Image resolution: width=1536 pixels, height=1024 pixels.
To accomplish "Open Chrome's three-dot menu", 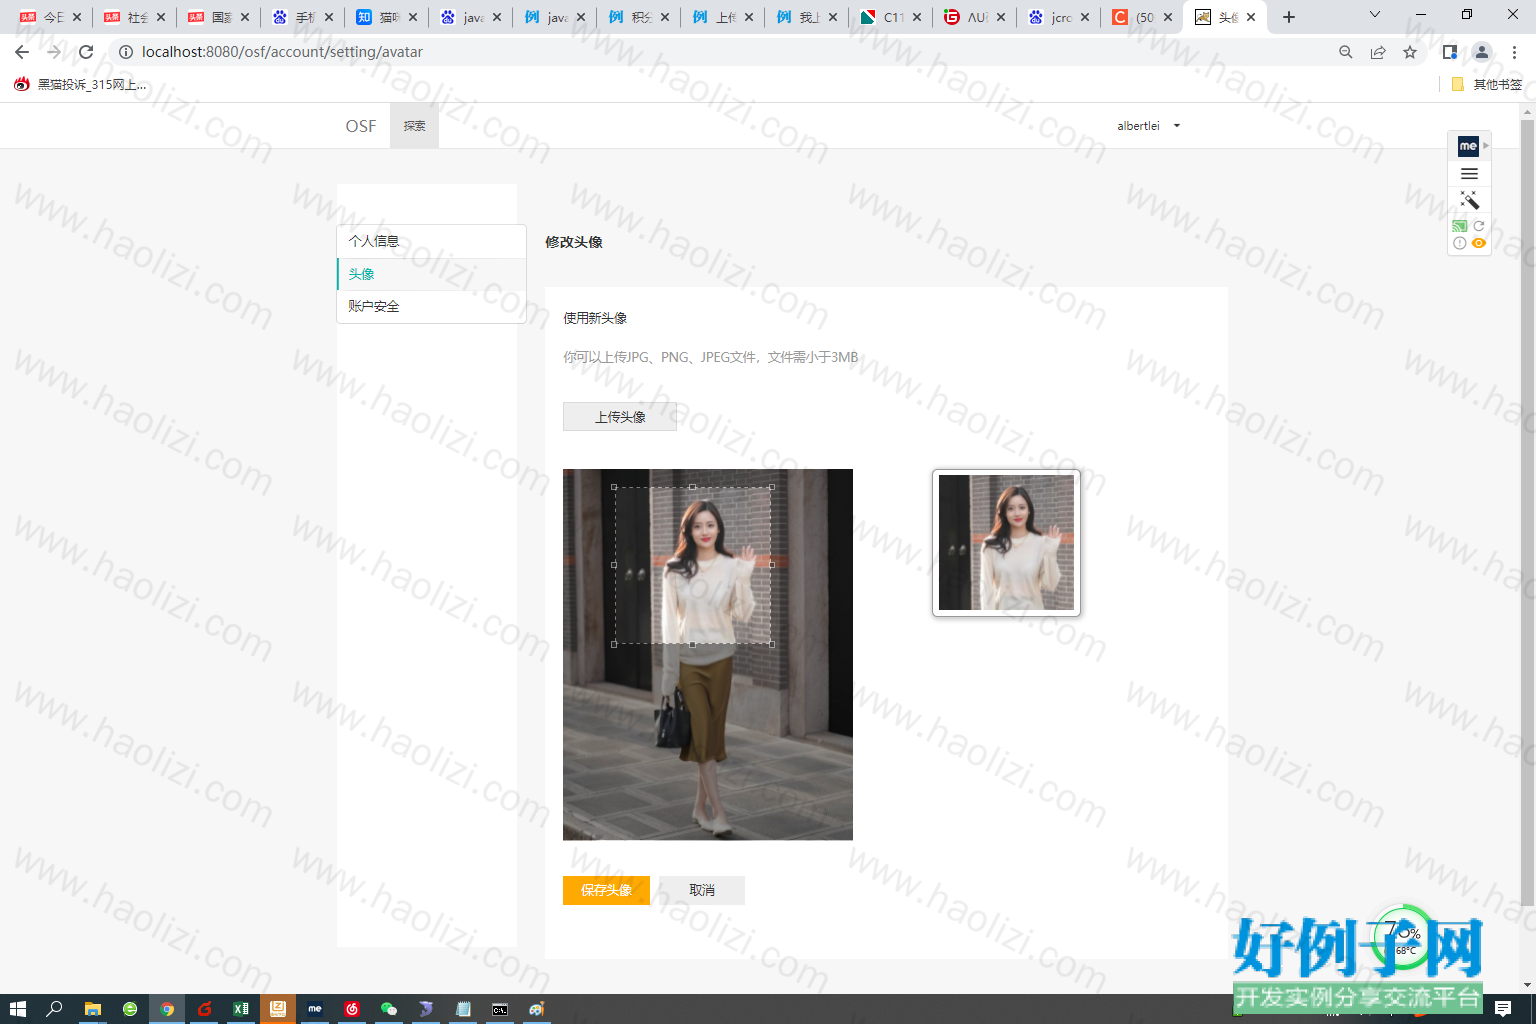I will 1514,52.
